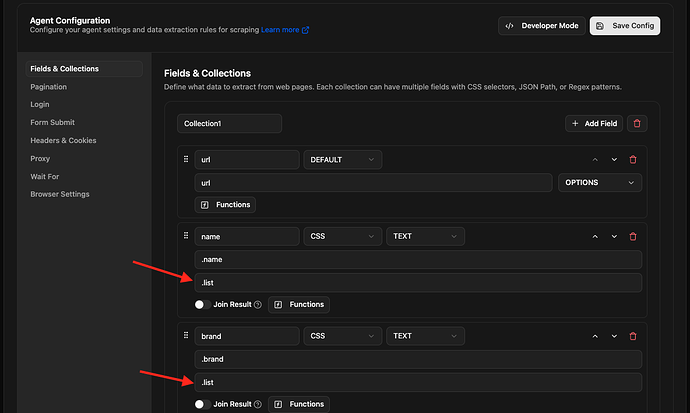Edit the .brand selector input
Screen dimensions: 690x413
tap(418, 359)
